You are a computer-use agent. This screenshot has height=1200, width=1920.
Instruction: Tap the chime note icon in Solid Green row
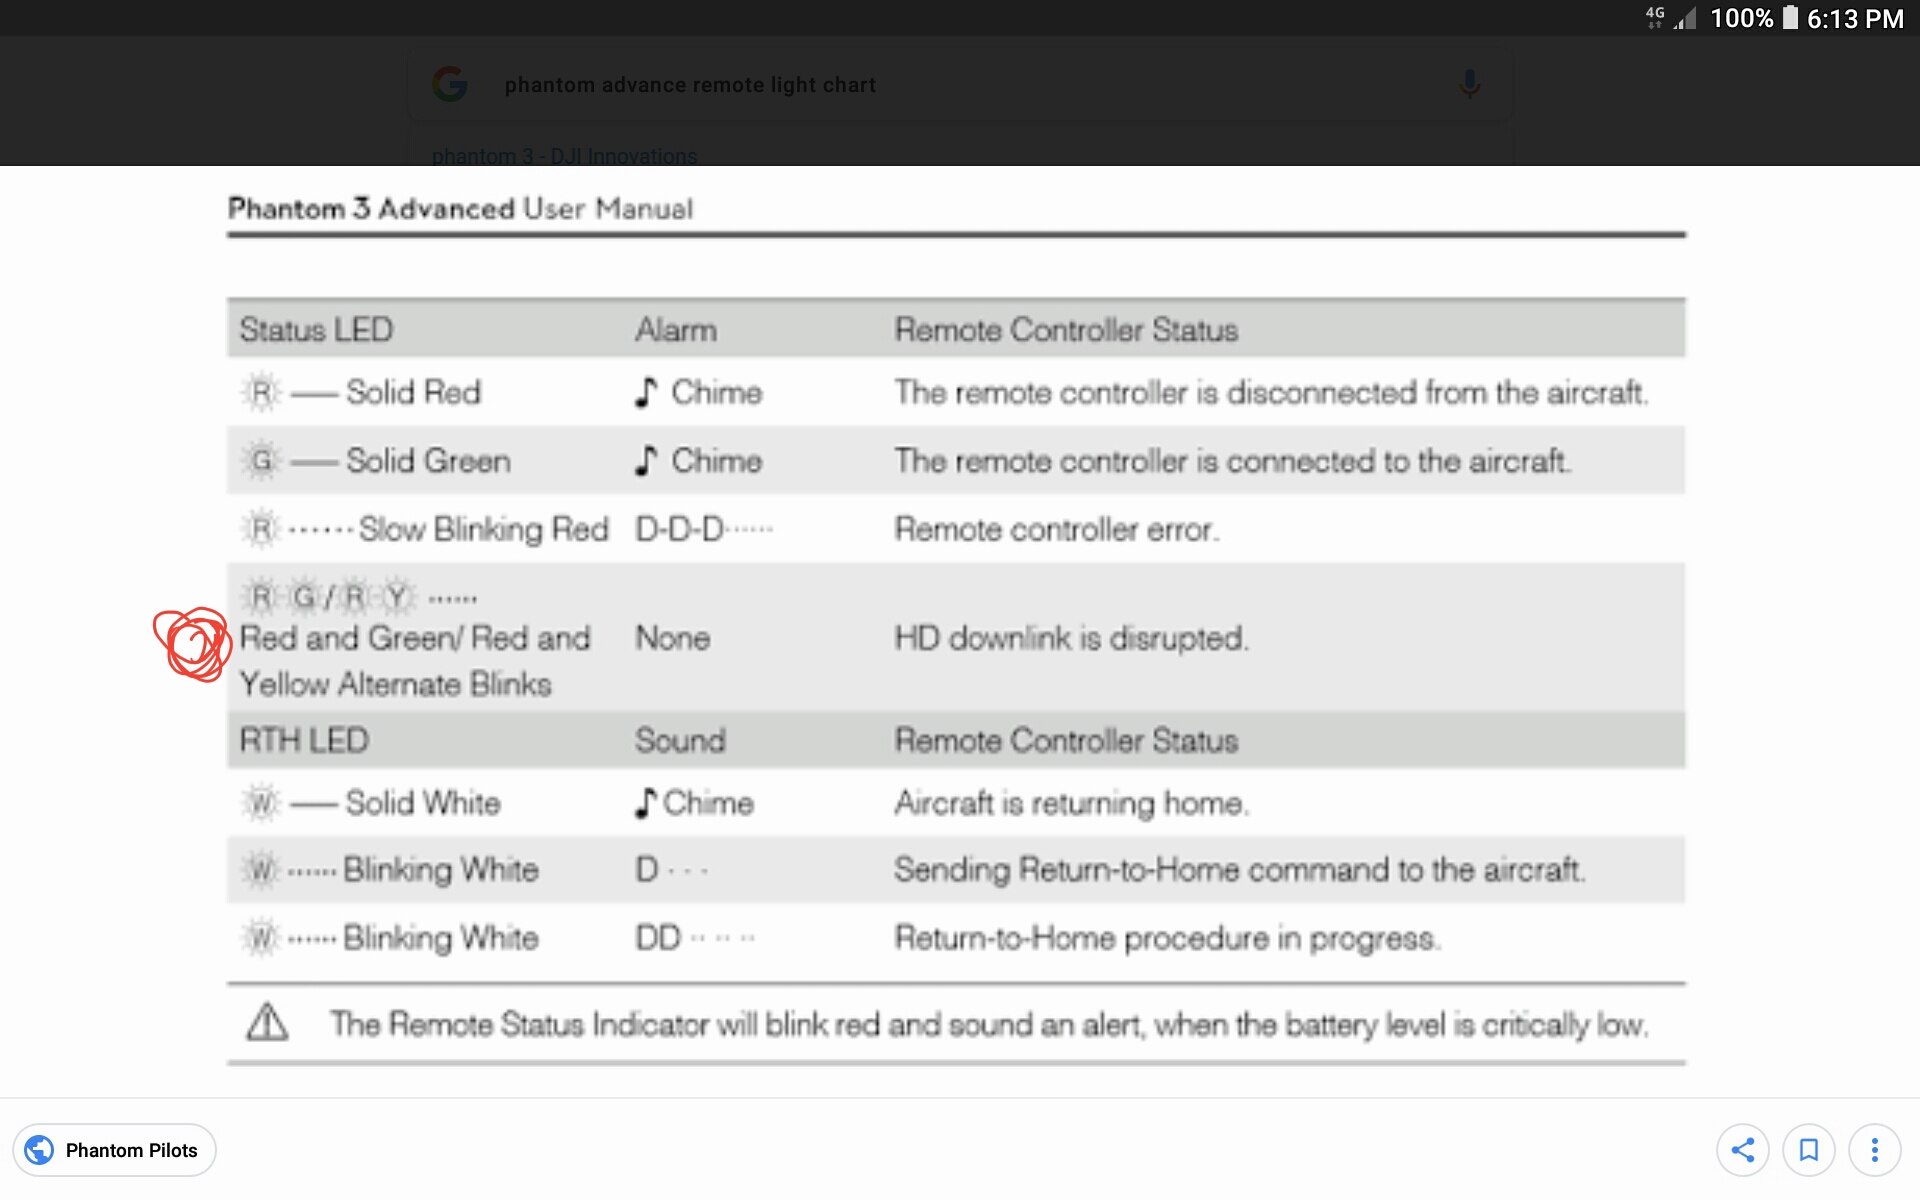[646, 461]
